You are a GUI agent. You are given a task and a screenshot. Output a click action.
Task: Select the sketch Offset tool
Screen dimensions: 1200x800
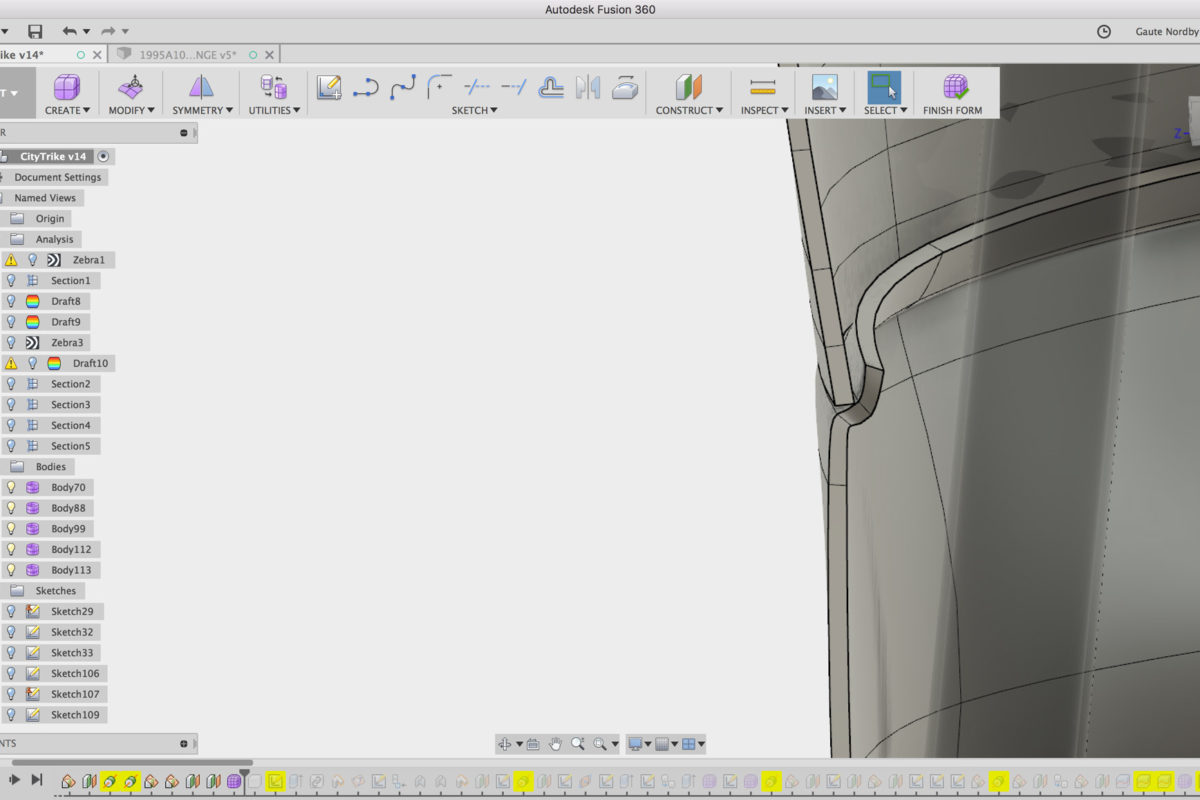pyautogui.click(x=551, y=88)
